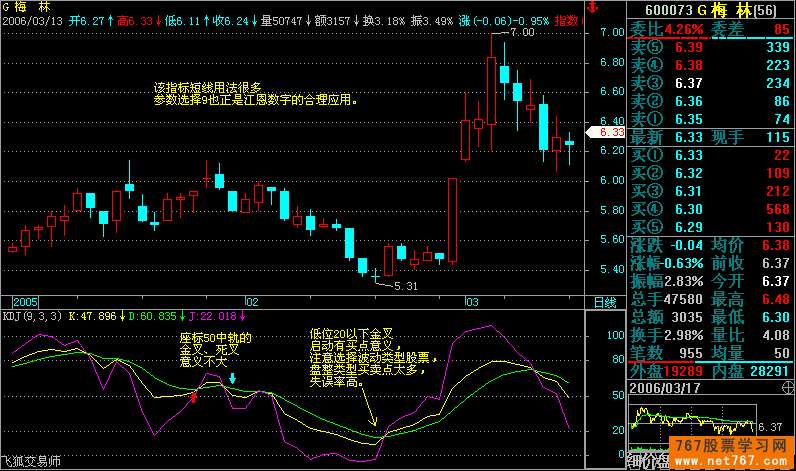Screen dimensions: 796x471
Task: Click the 03 month marker on timeline
Action: [x=470, y=301]
